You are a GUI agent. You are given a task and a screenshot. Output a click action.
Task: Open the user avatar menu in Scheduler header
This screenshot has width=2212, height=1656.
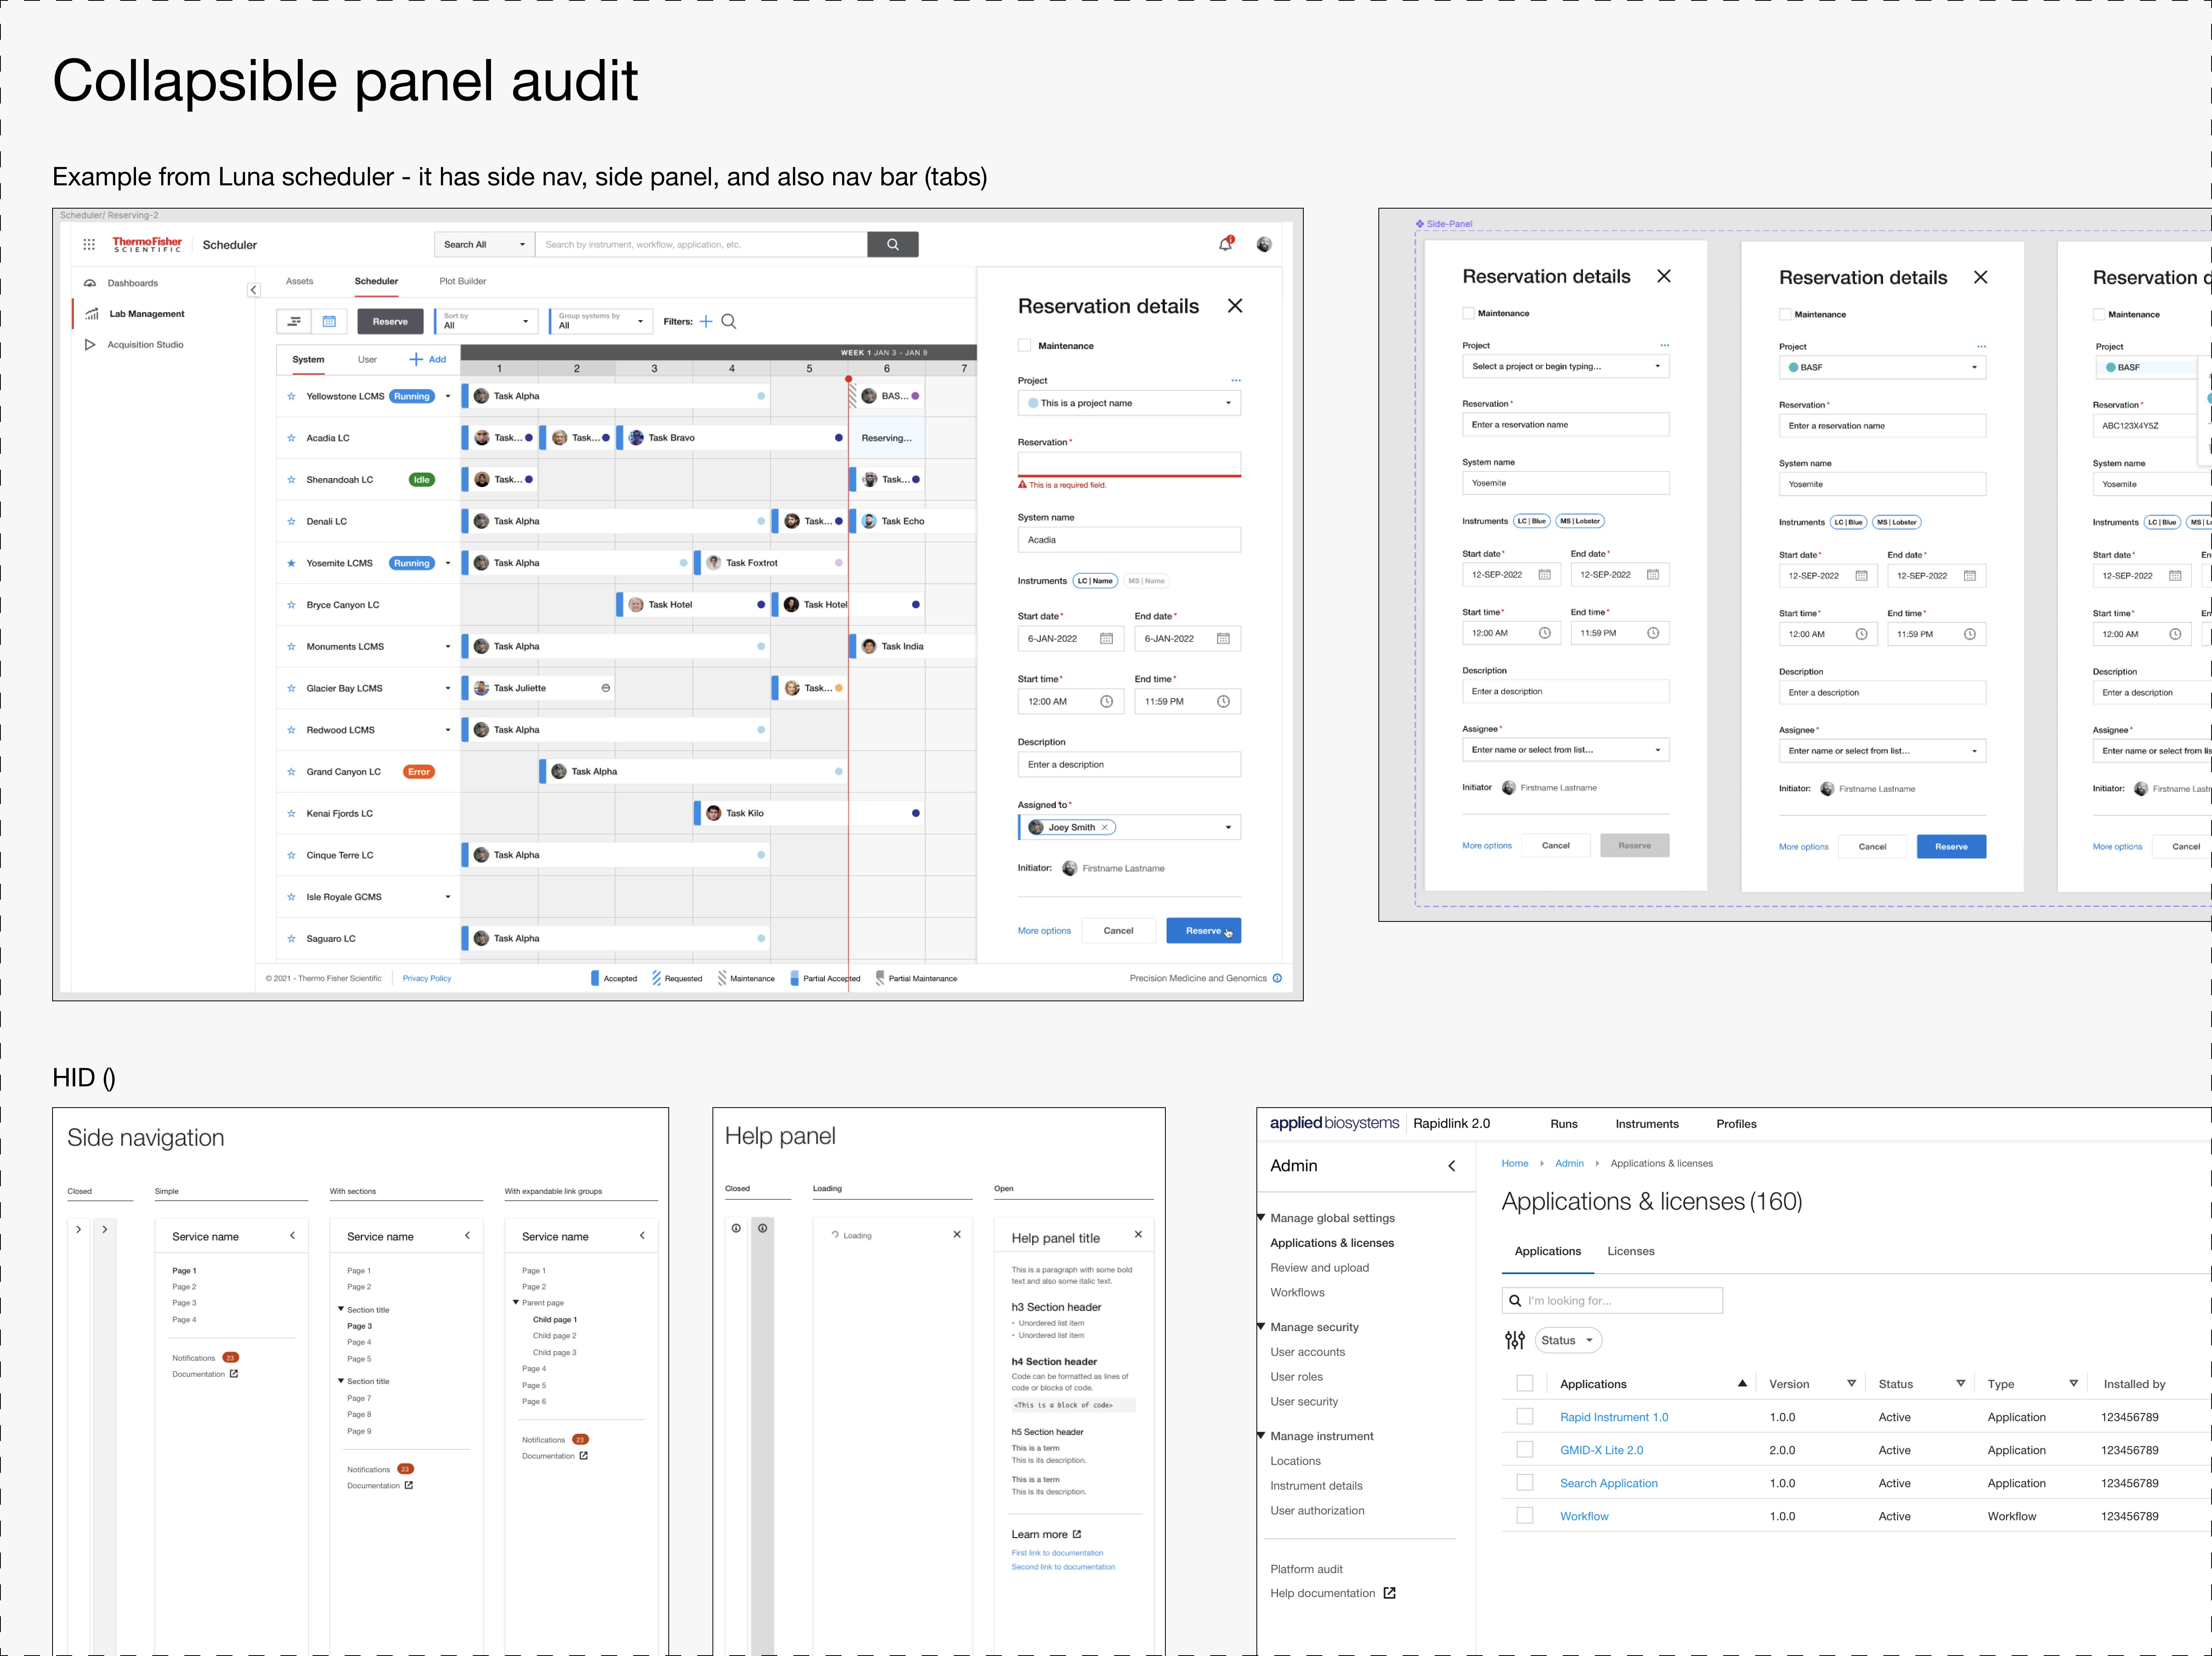coord(1264,244)
